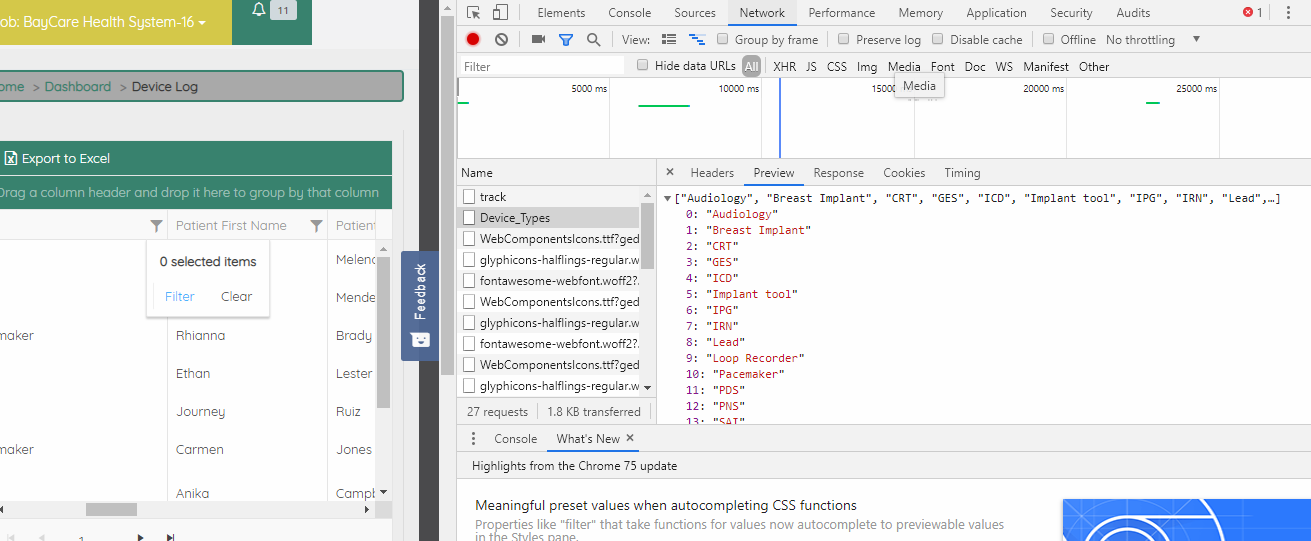Screen dimensions: 1311x541
Task: Switch to Console panel tab
Action: pyautogui.click(x=630, y=13)
